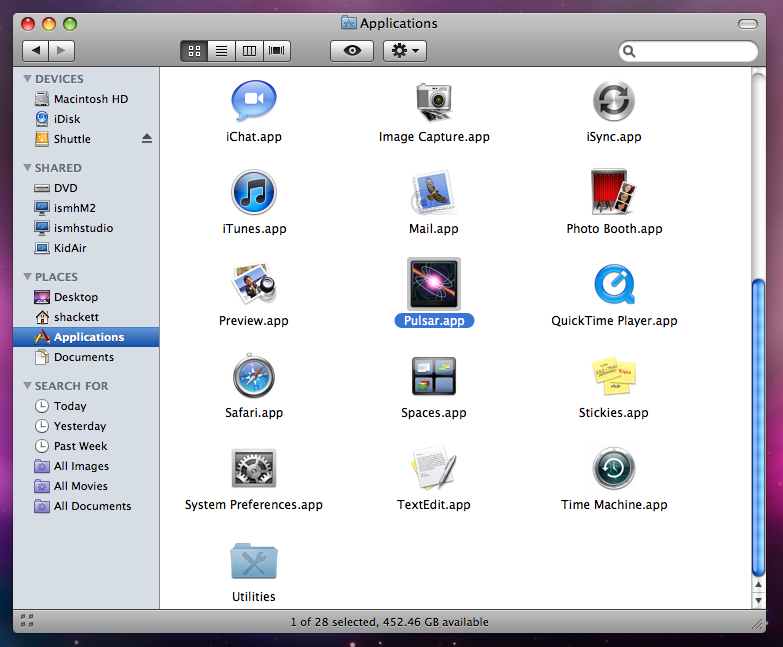
Task: Click the scroll up arrow
Action: [x=758, y=585]
